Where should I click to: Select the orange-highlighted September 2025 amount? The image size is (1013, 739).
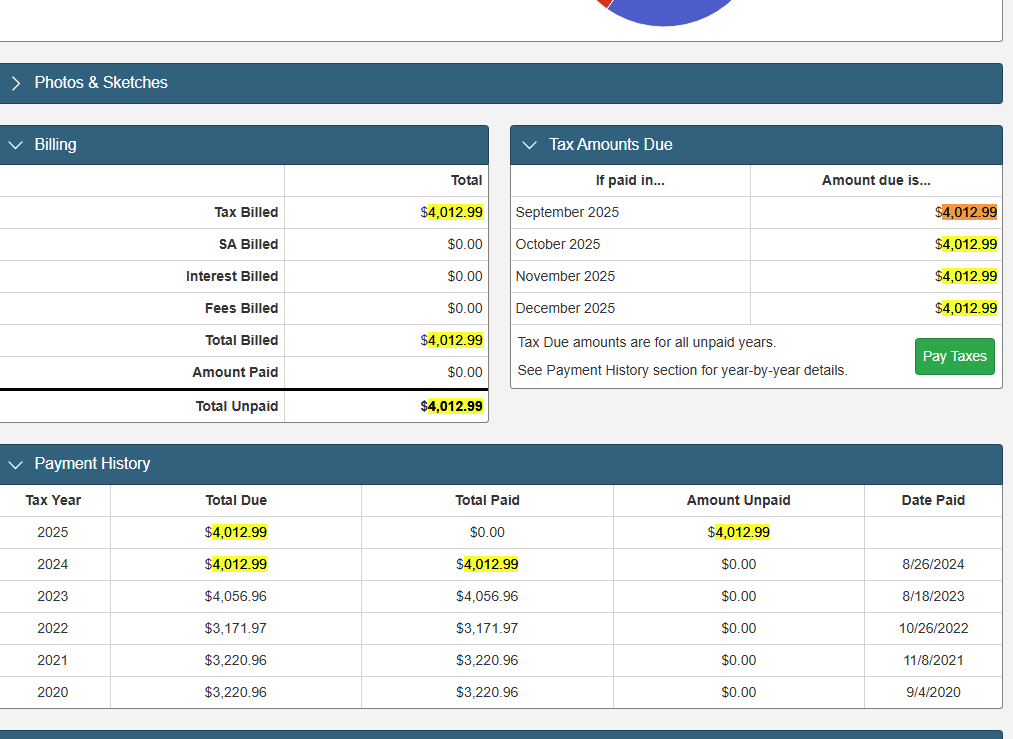pos(968,212)
